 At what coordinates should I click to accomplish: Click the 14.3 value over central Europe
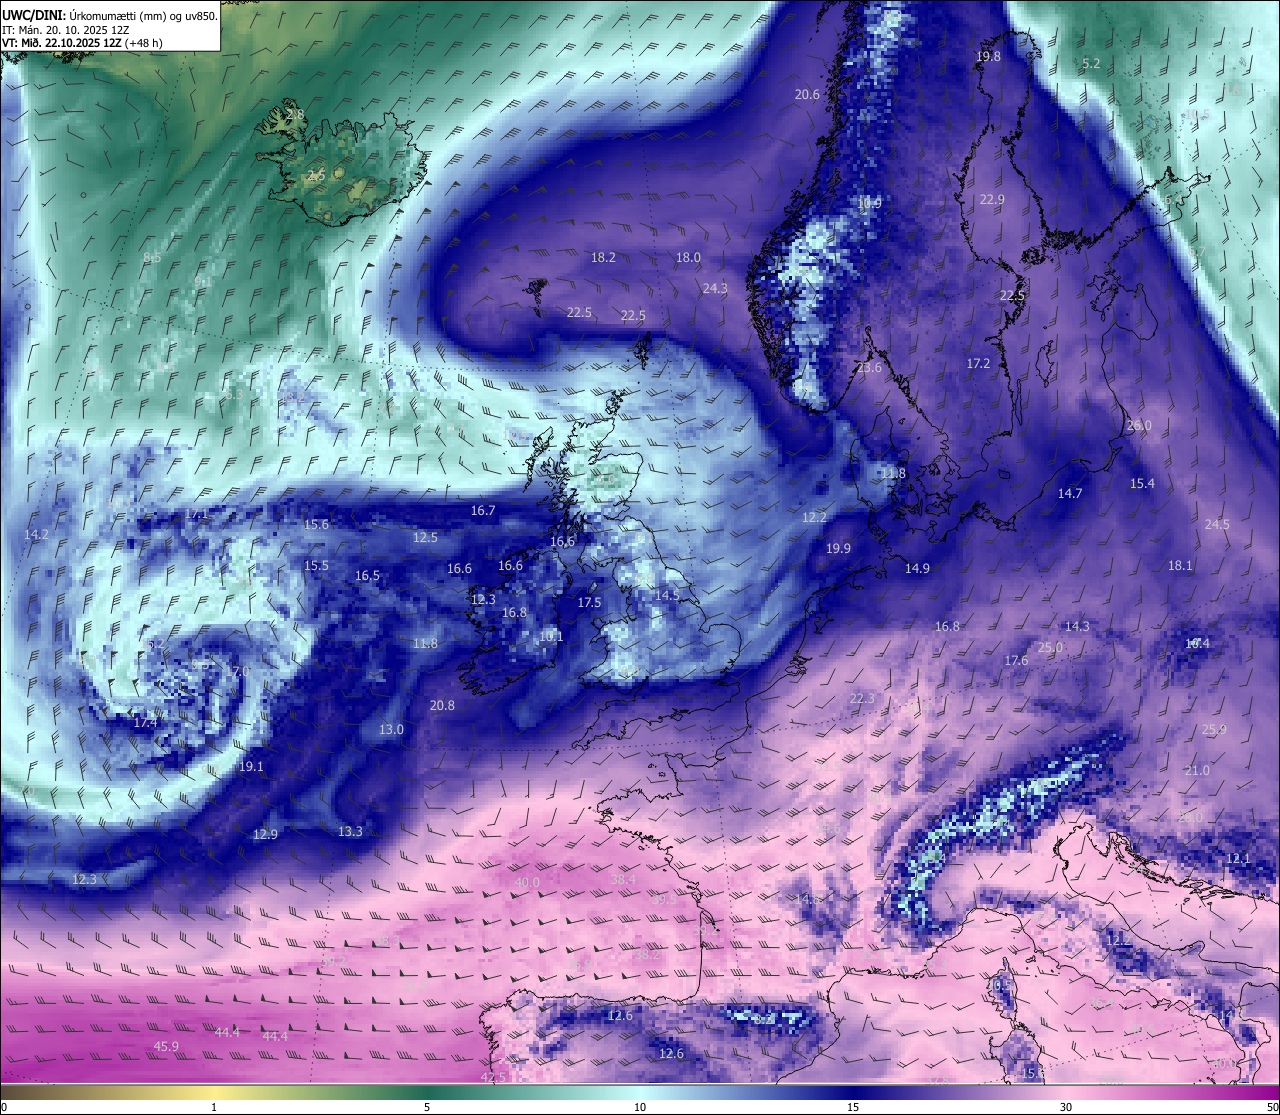coord(1077,626)
